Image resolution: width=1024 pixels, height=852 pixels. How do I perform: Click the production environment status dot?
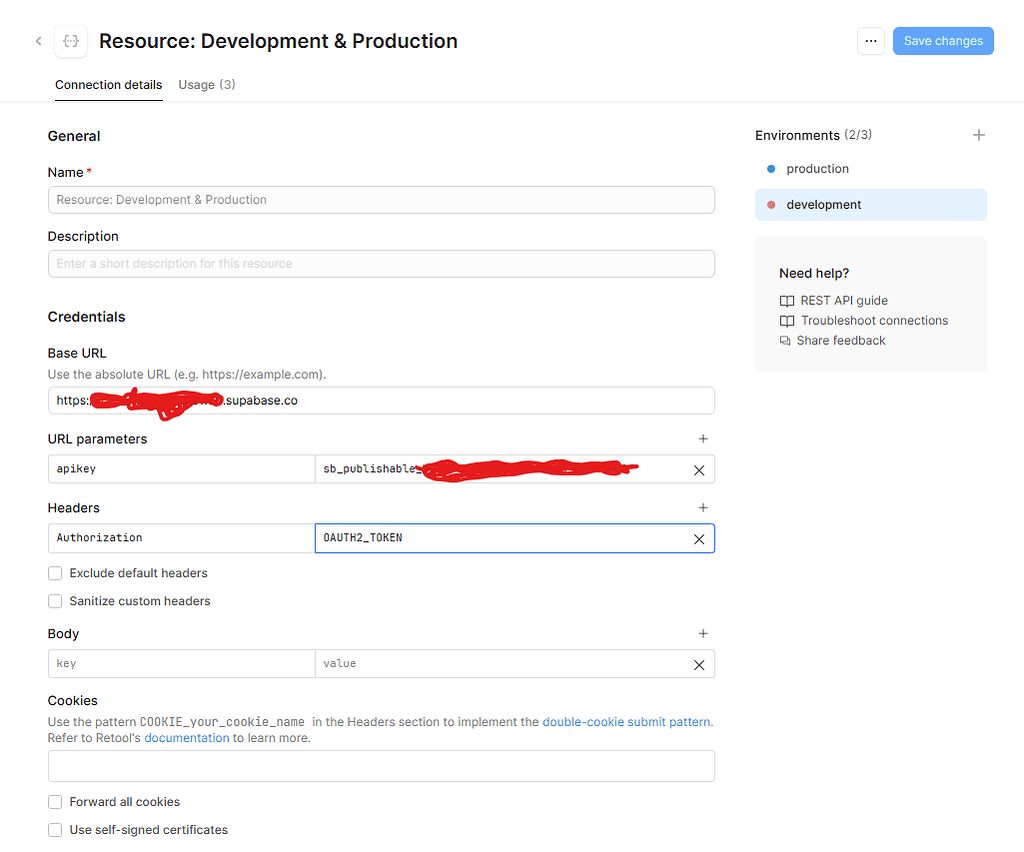(x=769, y=169)
